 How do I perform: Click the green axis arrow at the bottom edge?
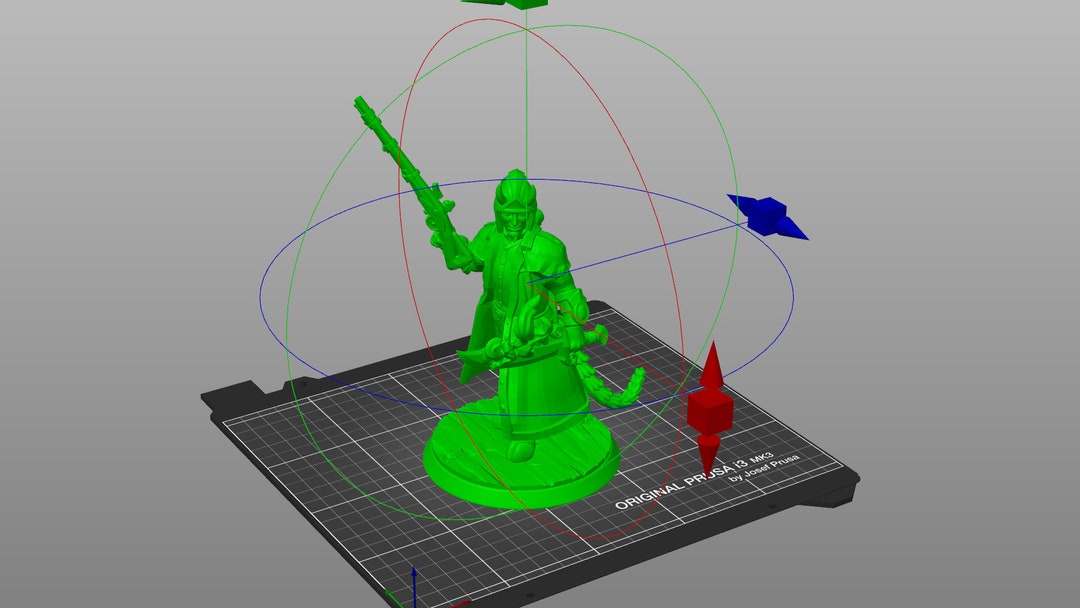coord(395,598)
